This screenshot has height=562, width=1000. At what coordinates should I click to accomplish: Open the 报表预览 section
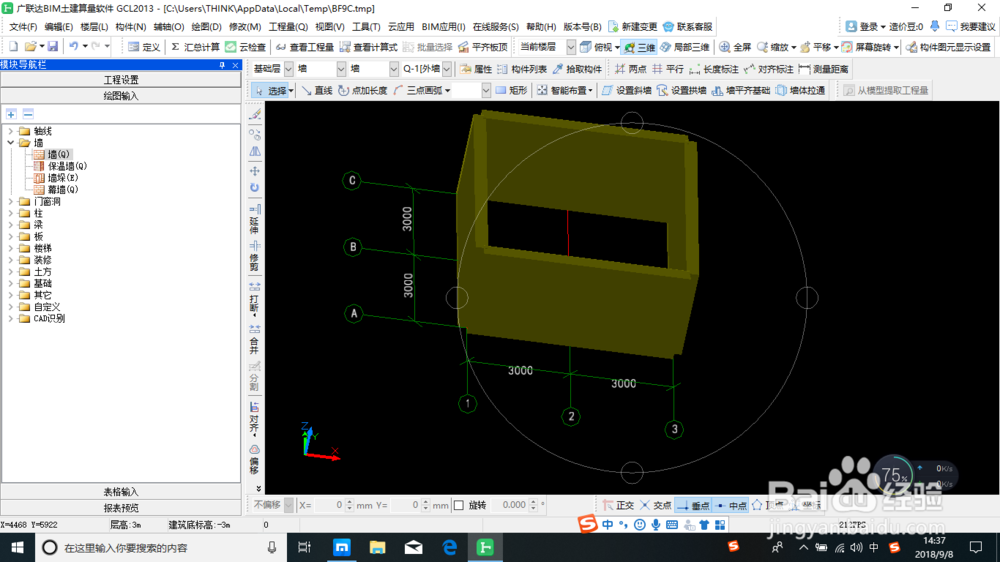(x=121, y=508)
